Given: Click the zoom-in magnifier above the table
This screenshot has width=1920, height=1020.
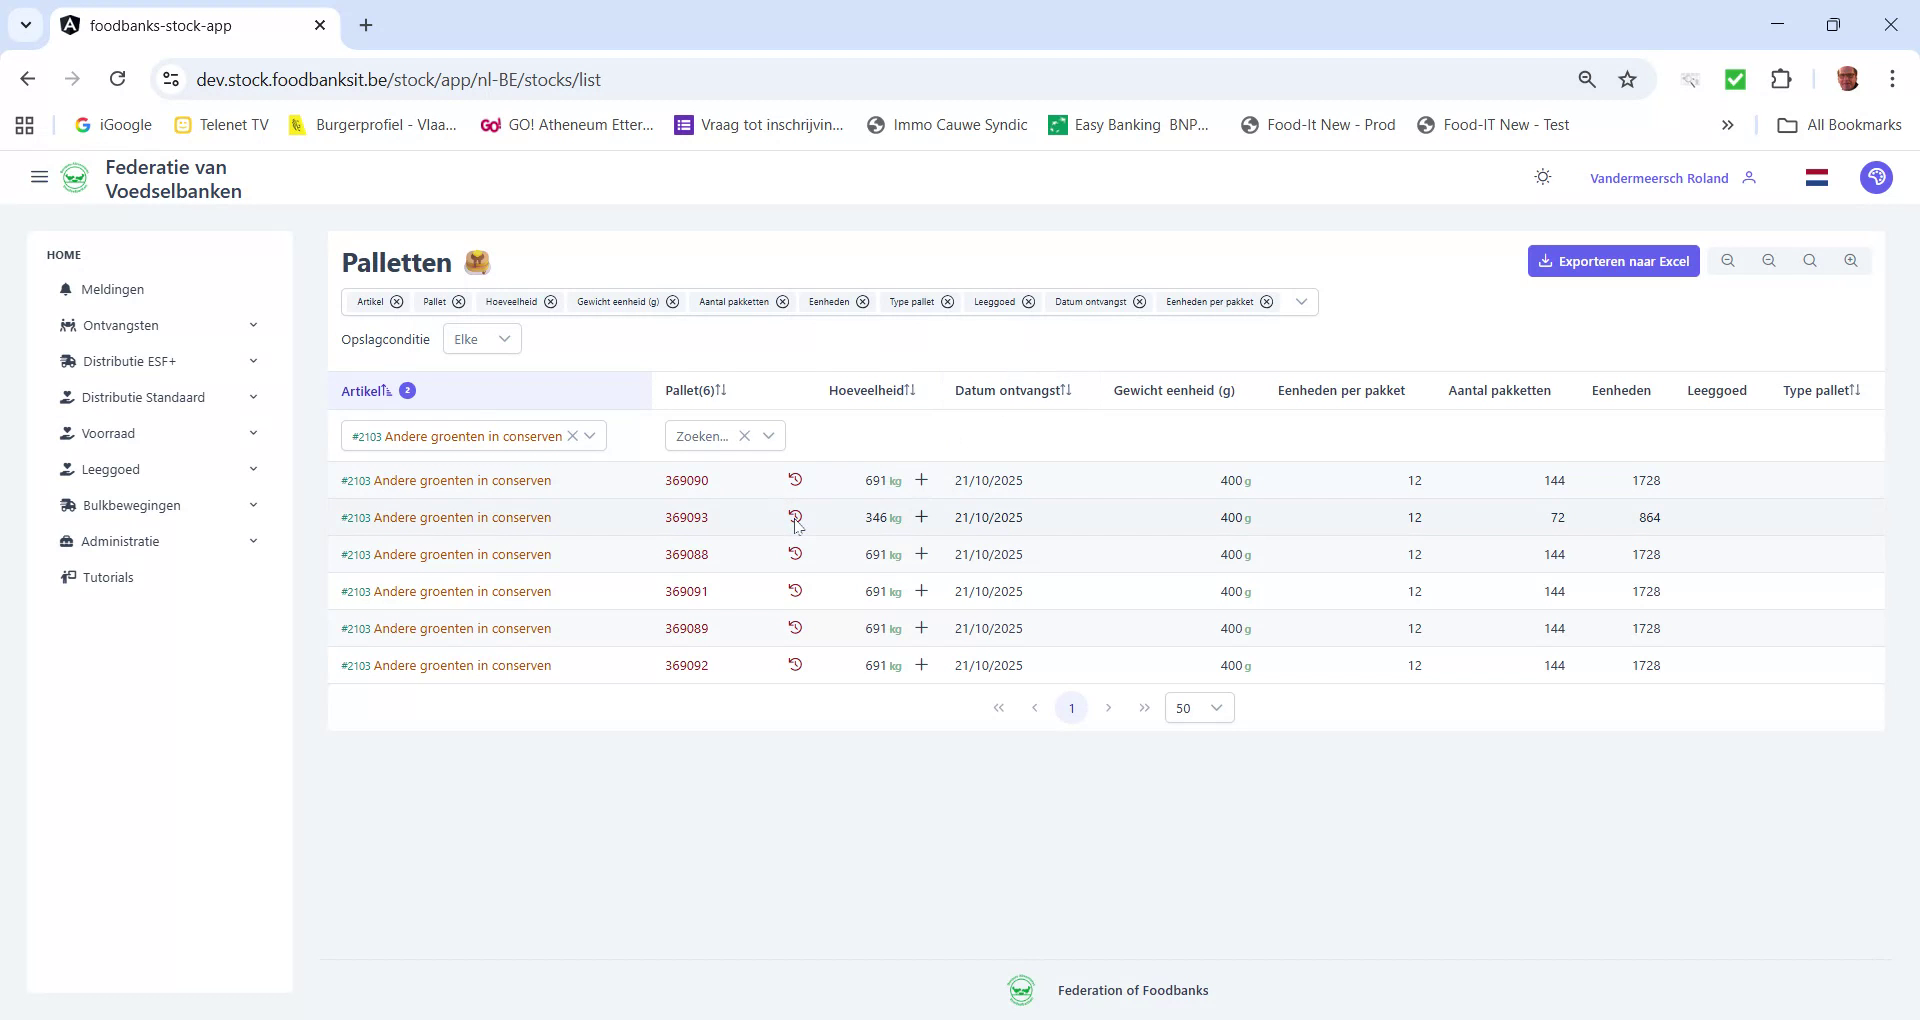Looking at the screenshot, I should click(1850, 260).
